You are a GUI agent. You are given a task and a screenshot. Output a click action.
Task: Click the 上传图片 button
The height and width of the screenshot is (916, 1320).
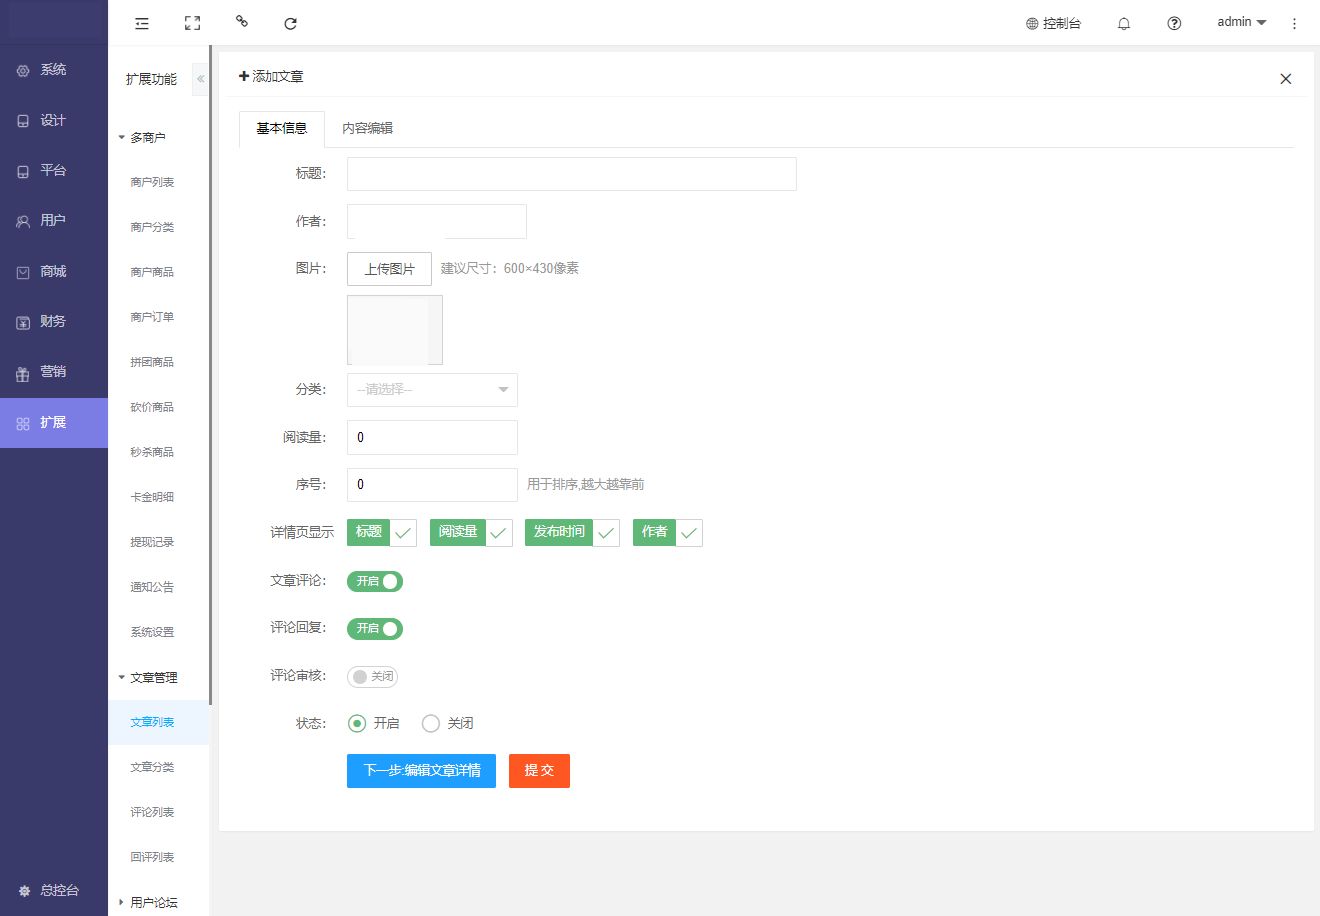pos(389,269)
